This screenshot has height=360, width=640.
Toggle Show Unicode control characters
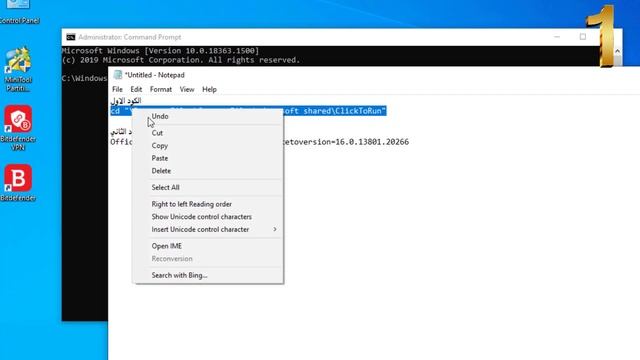pos(208,217)
